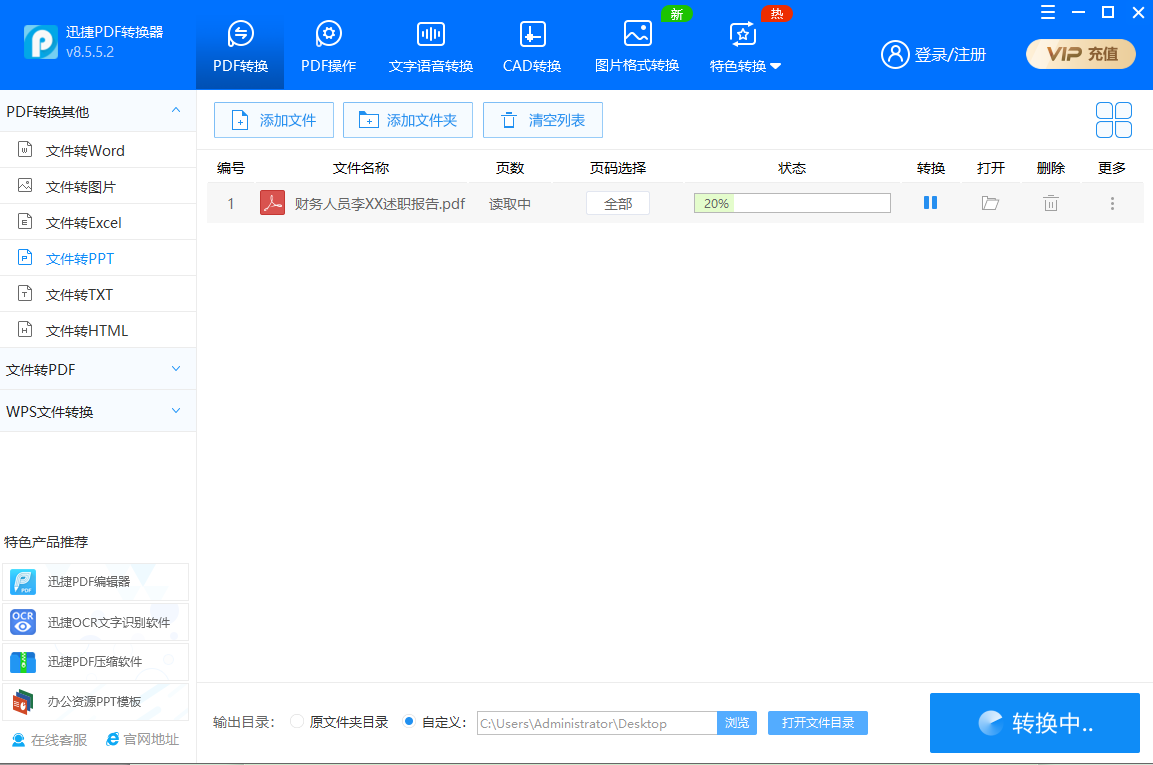Expand the WPS文件转换 section

(97, 410)
